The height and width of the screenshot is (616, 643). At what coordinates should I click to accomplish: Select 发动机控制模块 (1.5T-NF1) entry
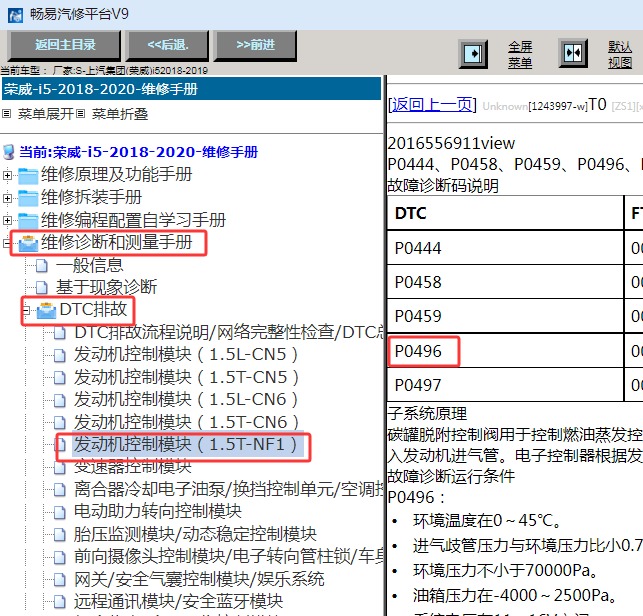pos(188,445)
